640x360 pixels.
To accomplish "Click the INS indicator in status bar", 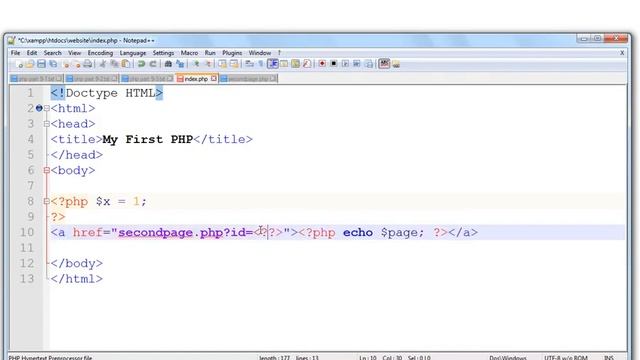I will coord(609,358).
